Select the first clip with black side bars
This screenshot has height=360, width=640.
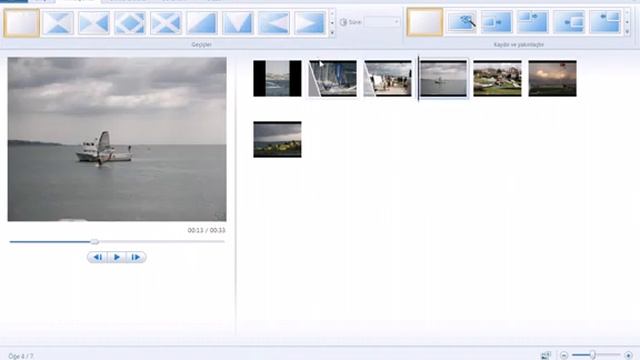(278, 78)
